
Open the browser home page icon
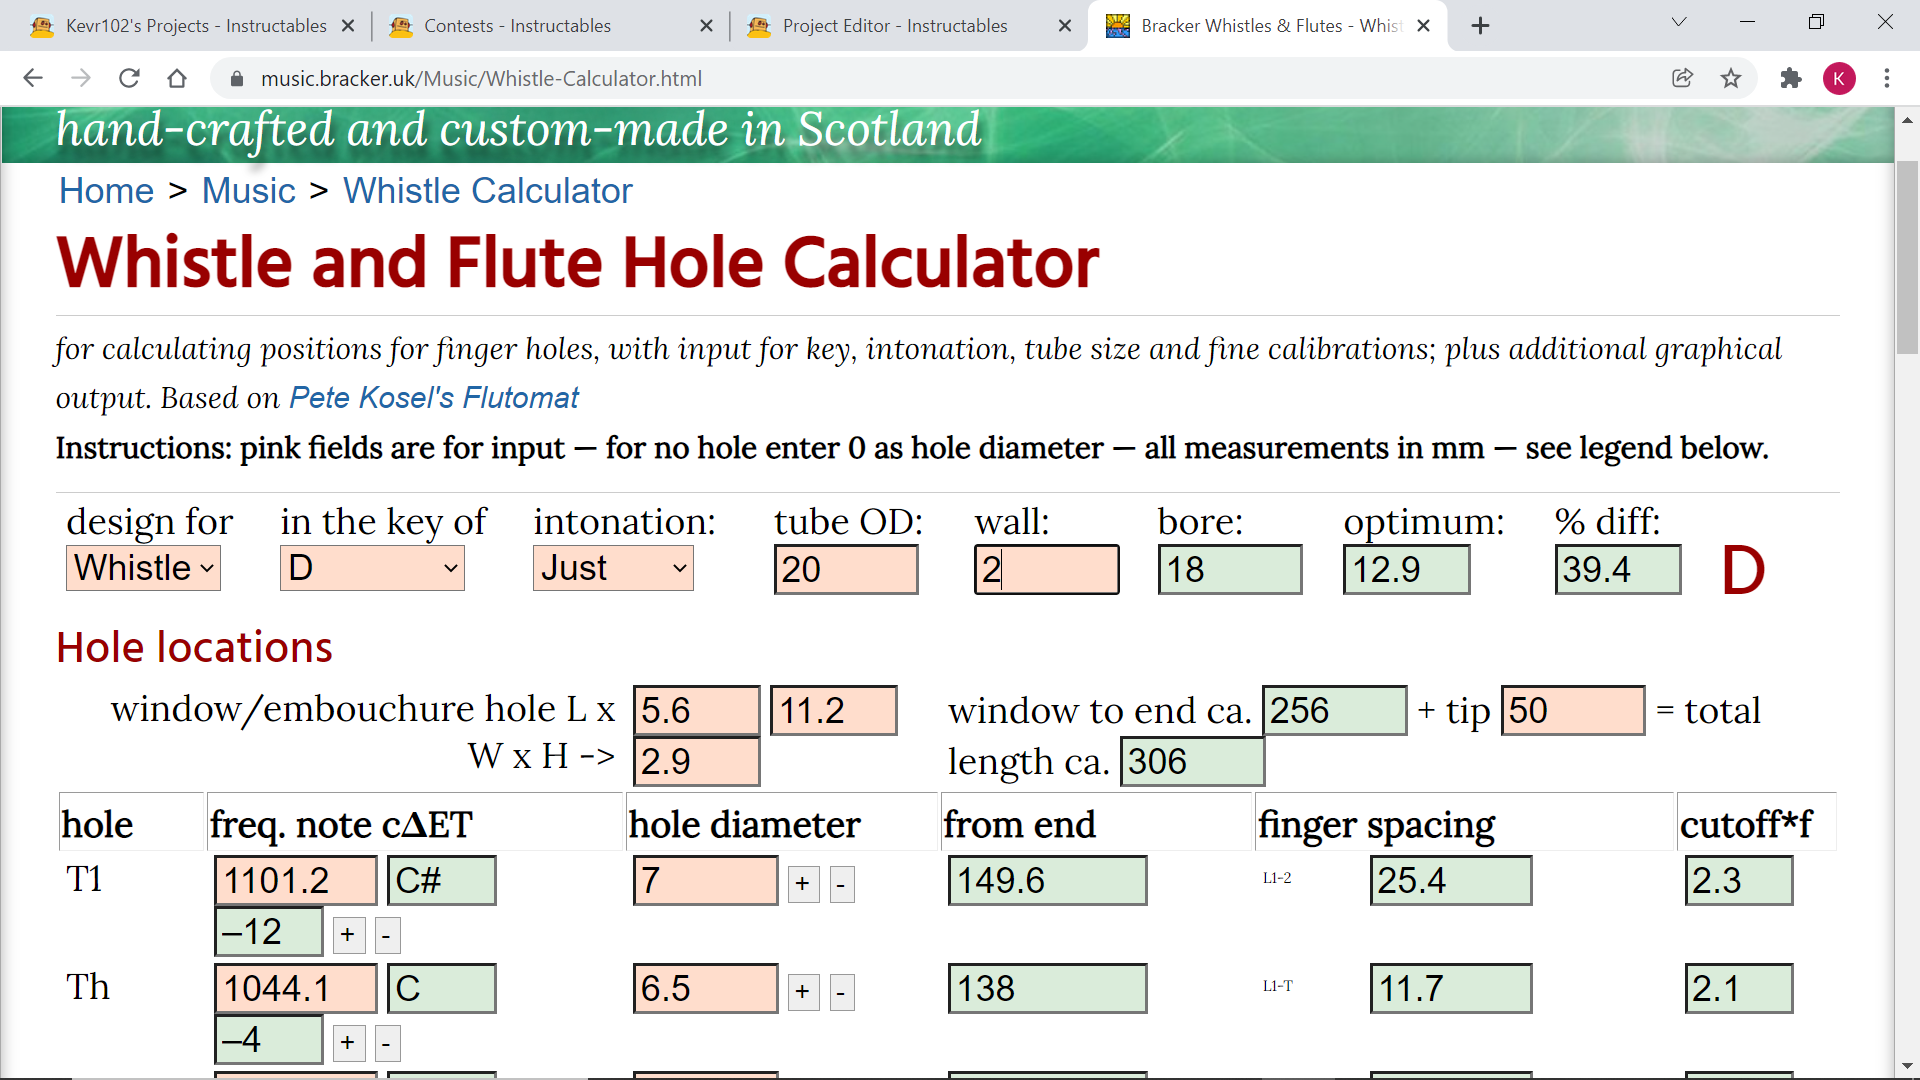[177, 78]
